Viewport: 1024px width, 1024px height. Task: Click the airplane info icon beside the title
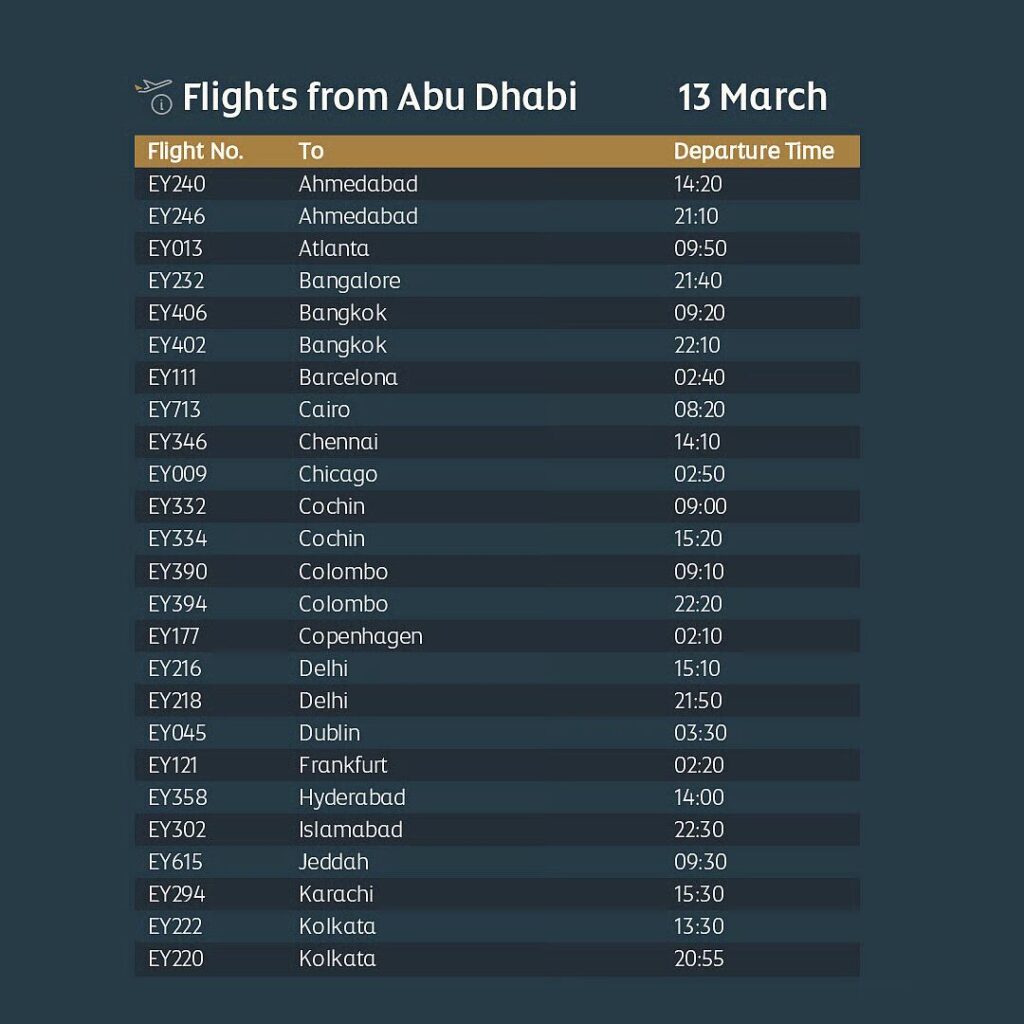[x=153, y=95]
